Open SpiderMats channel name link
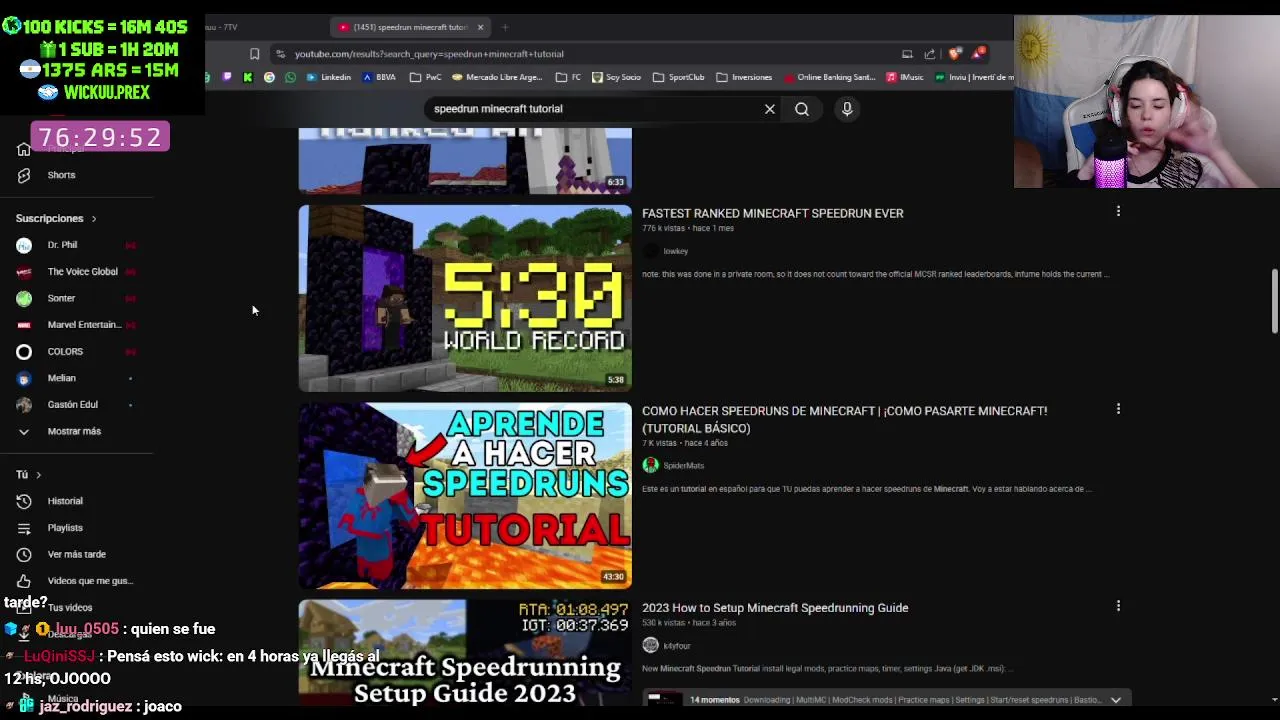 tap(683, 465)
